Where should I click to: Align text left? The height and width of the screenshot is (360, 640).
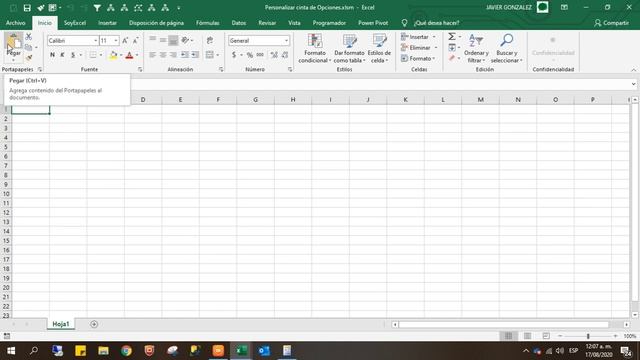coord(152,55)
